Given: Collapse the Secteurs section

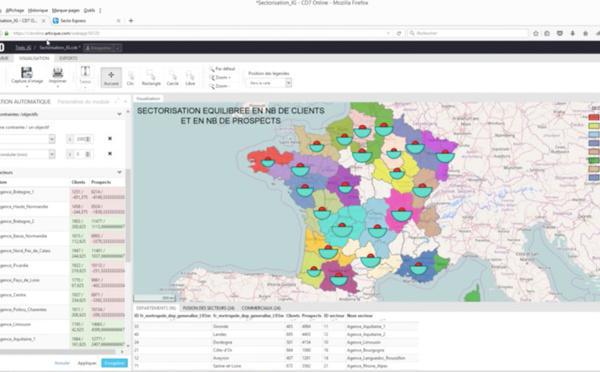Looking at the screenshot, I should [119, 172].
